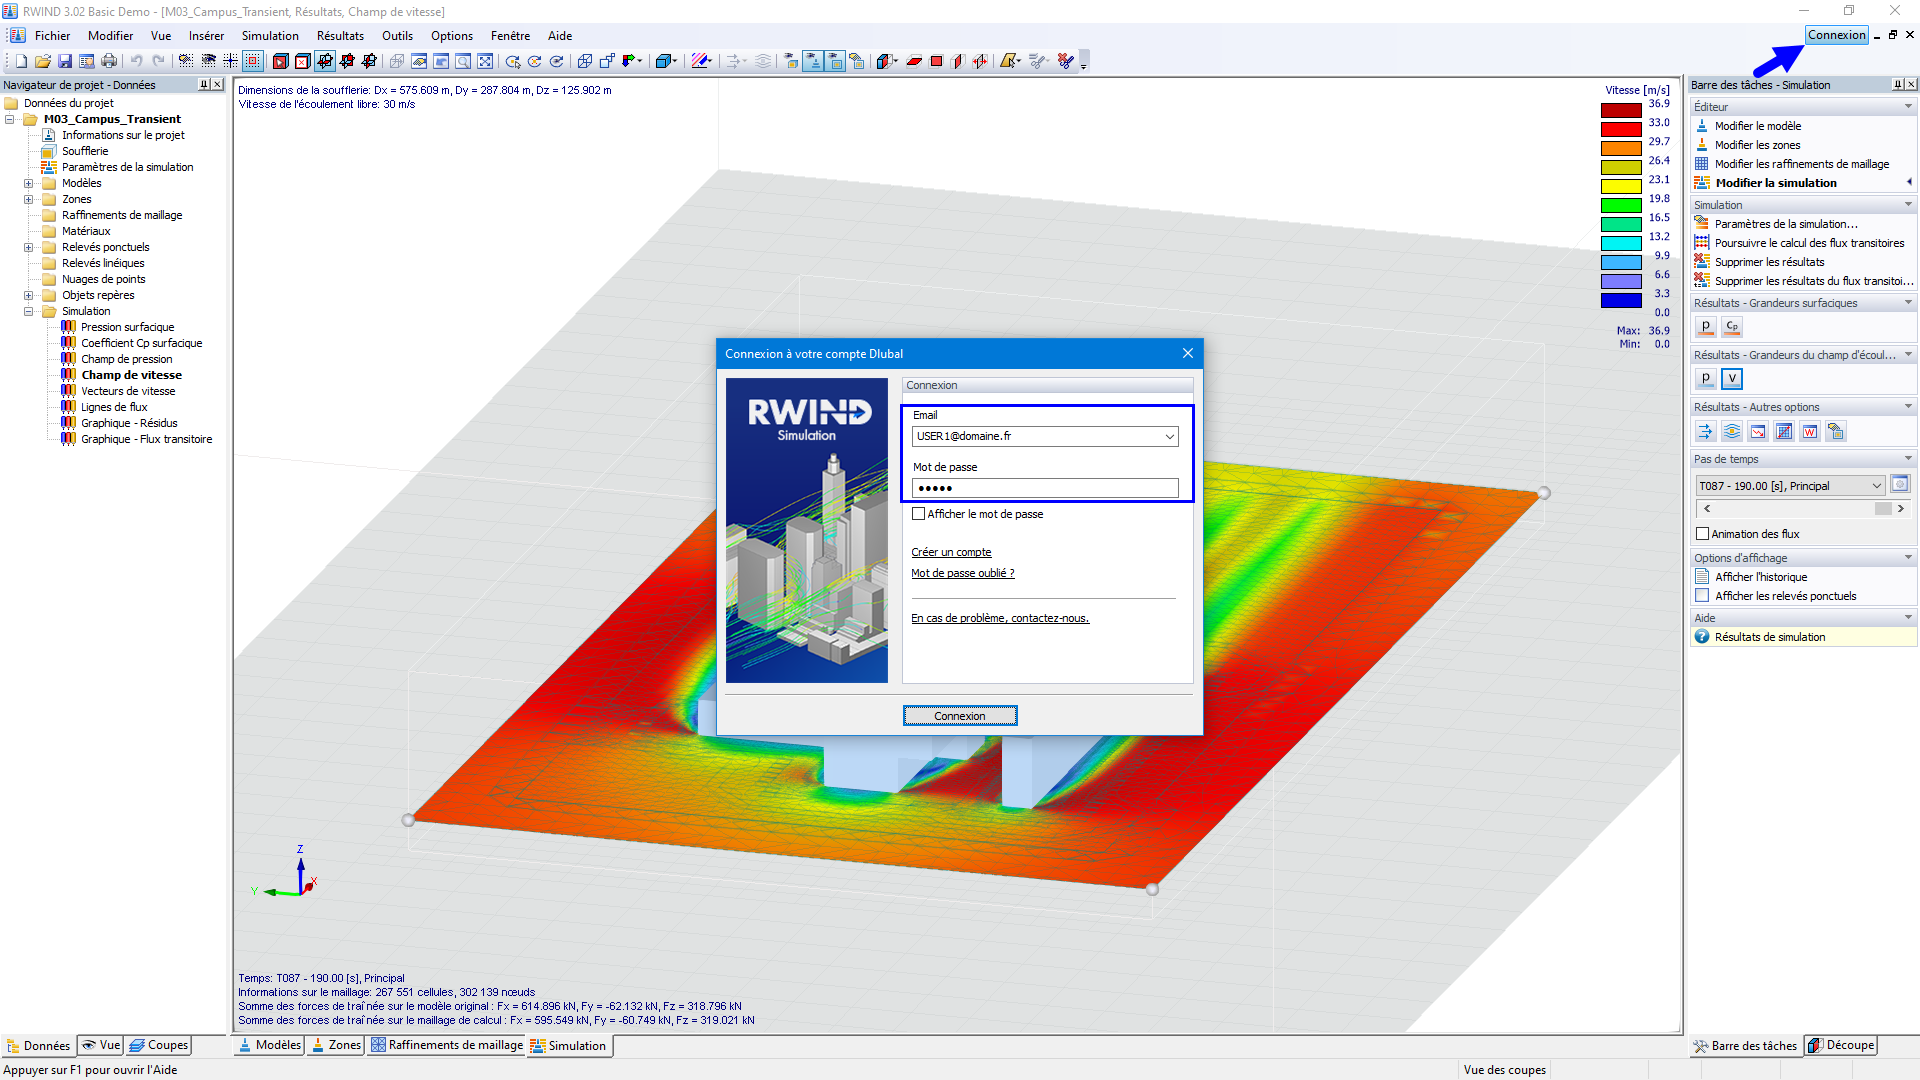1920x1080 pixels.
Task: Open the Email address dropdown arrow
Action: [1169, 437]
